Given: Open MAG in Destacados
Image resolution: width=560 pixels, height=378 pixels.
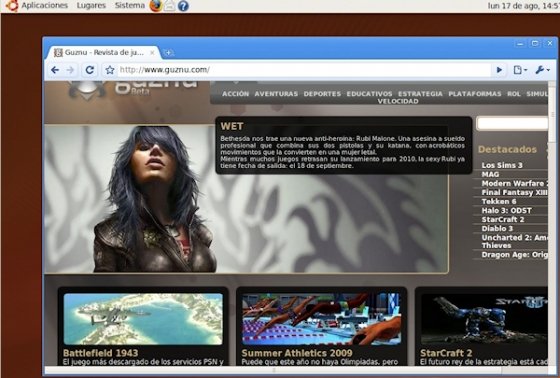Looking at the screenshot, I should [x=490, y=174].
